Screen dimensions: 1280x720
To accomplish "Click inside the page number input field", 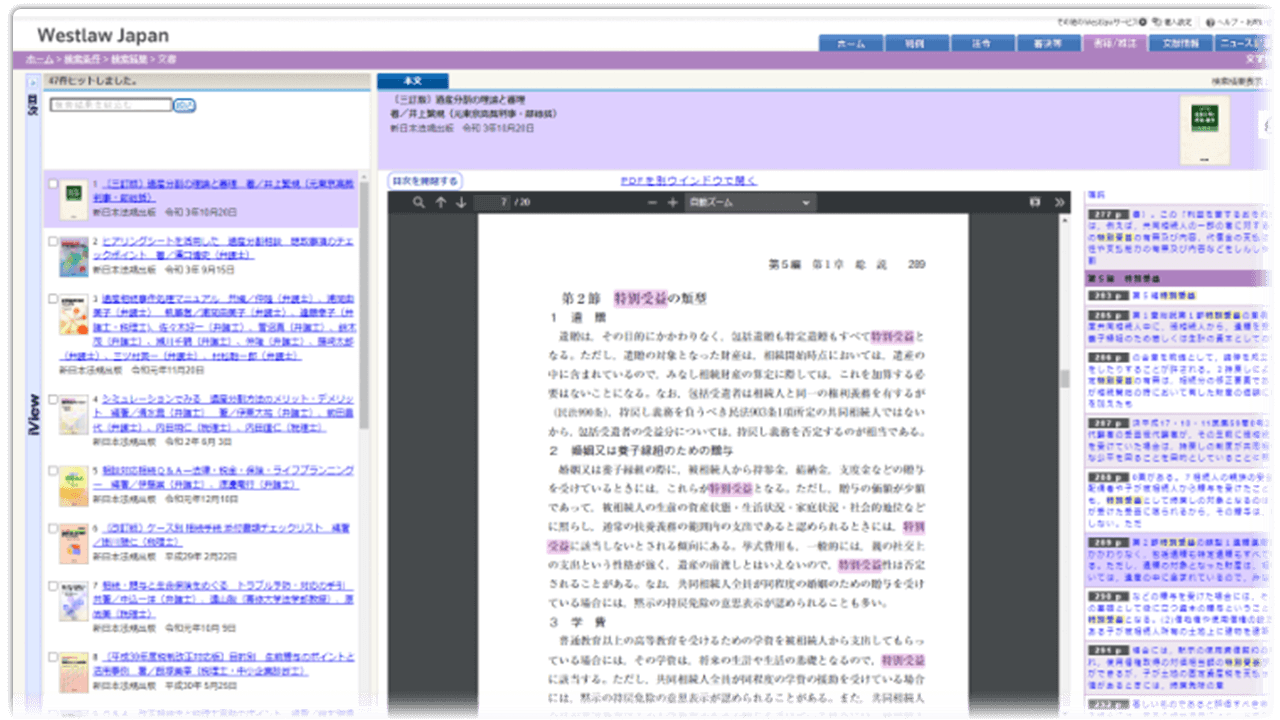I will coord(490,202).
